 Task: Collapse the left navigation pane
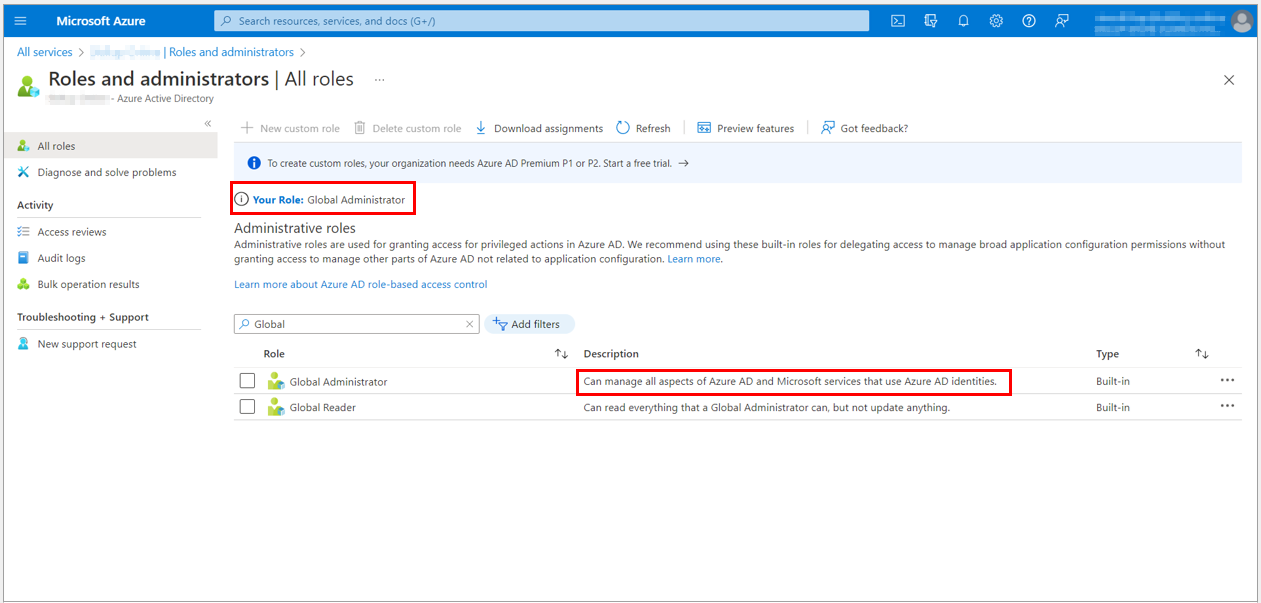(x=208, y=123)
